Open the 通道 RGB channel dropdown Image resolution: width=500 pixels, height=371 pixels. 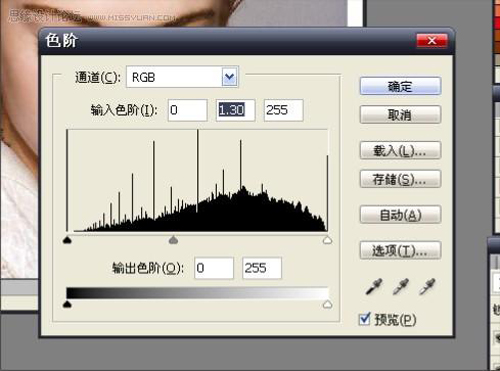click(182, 77)
